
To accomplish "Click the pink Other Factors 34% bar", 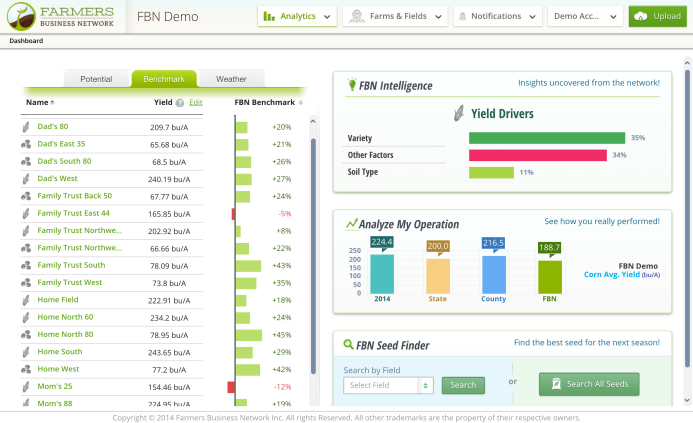I will click(x=537, y=155).
